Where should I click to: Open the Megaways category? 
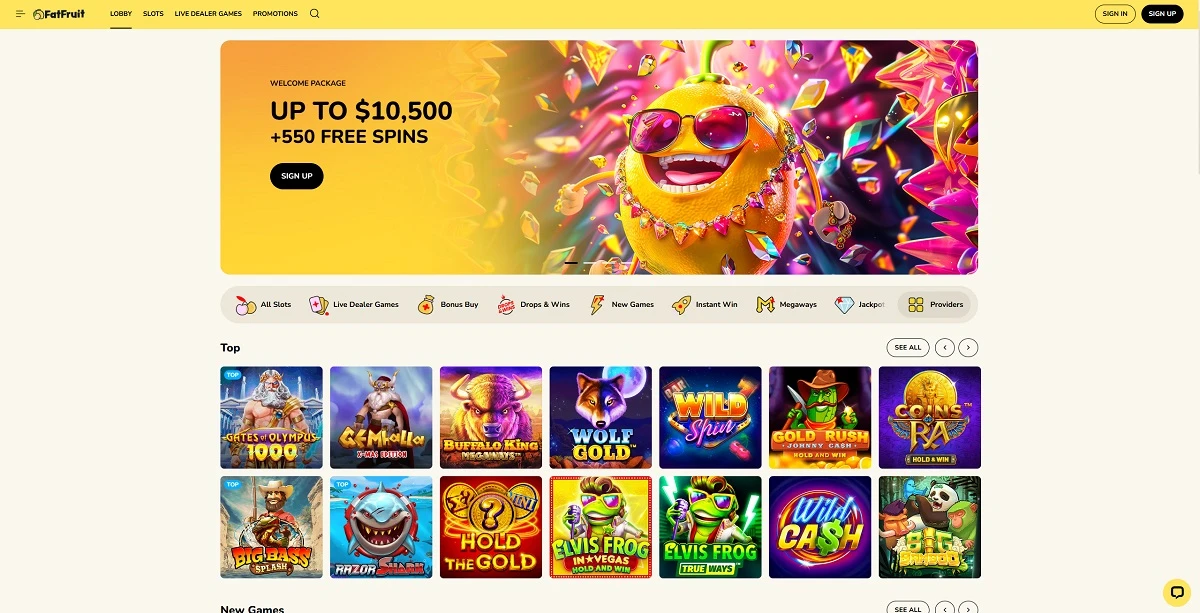[786, 305]
